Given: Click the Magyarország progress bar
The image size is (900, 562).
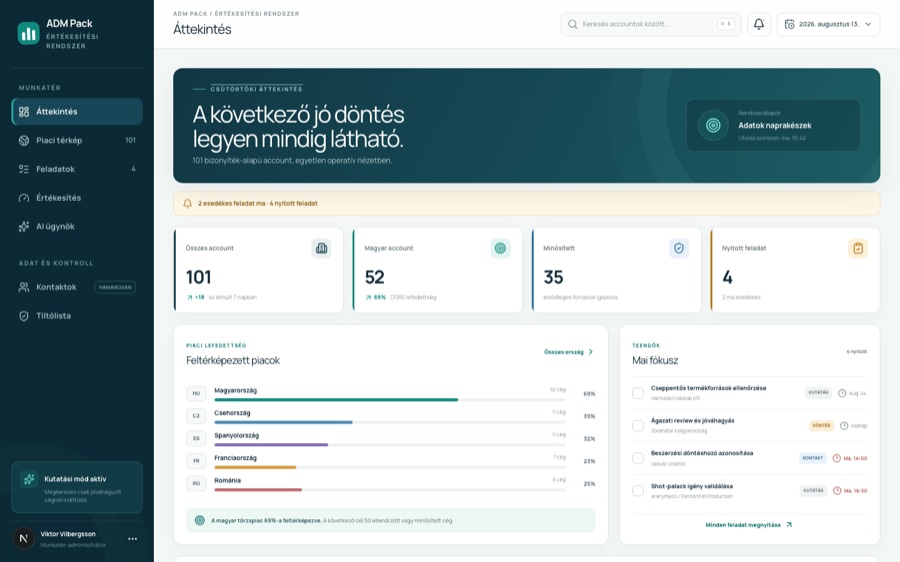Looking at the screenshot, I should (390, 400).
